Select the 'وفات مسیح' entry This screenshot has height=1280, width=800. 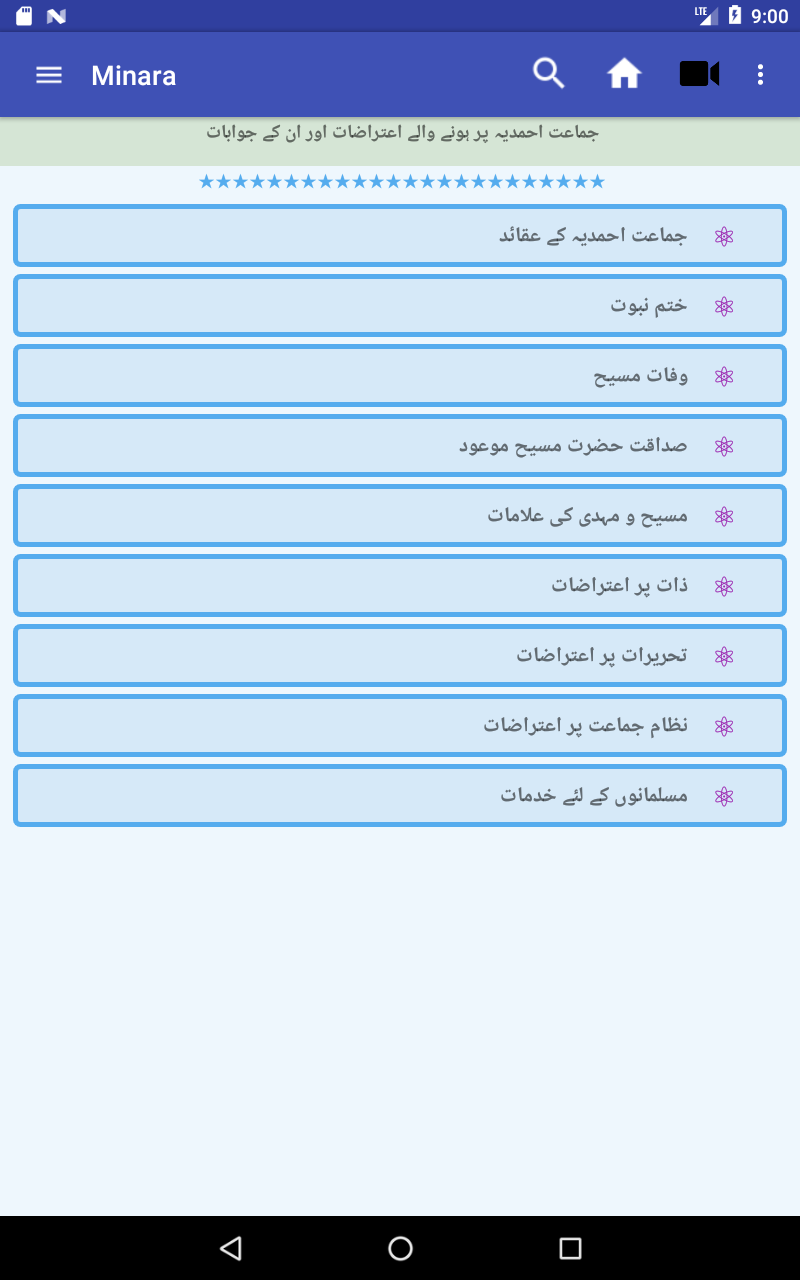pos(400,376)
